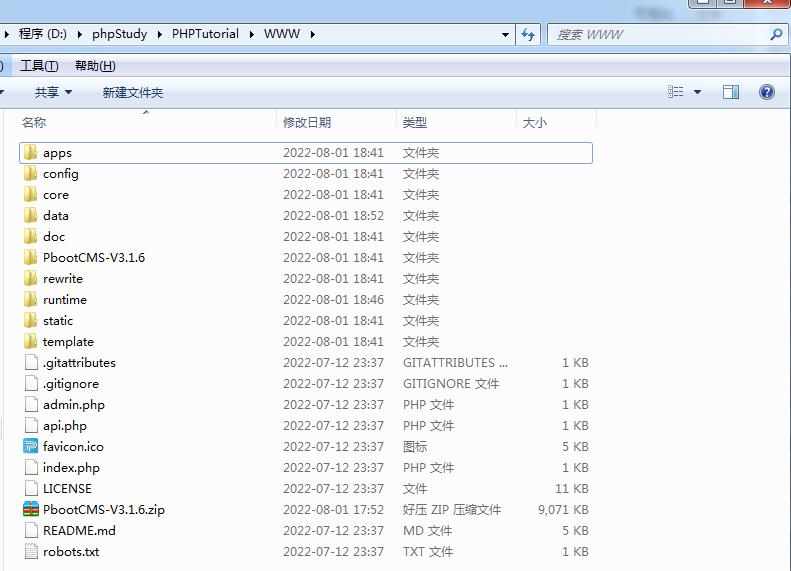The height and width of the screenshot is (571, 791).
Task: Click the apps folder icon
Action: (30, 152)
